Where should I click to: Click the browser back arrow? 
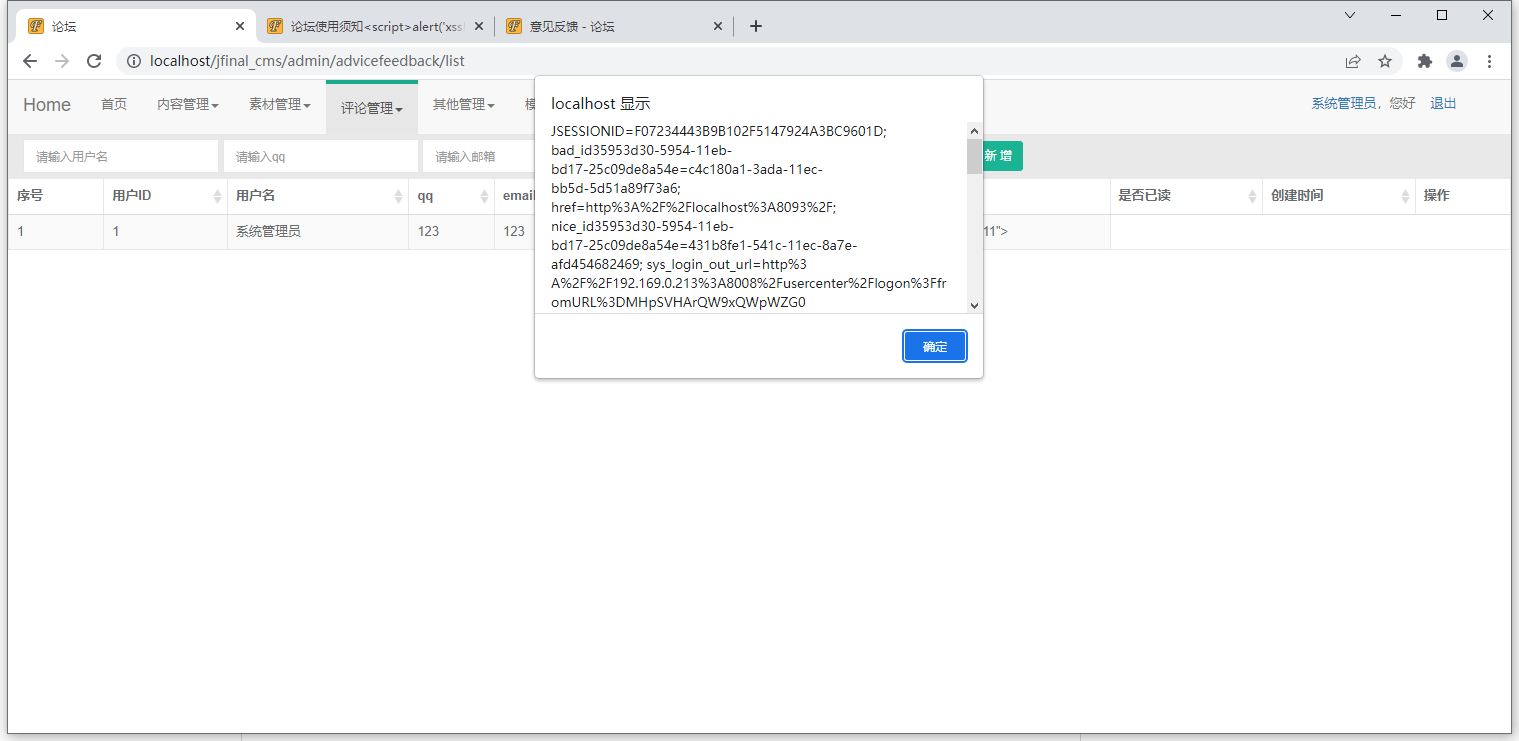pos(30,61)
